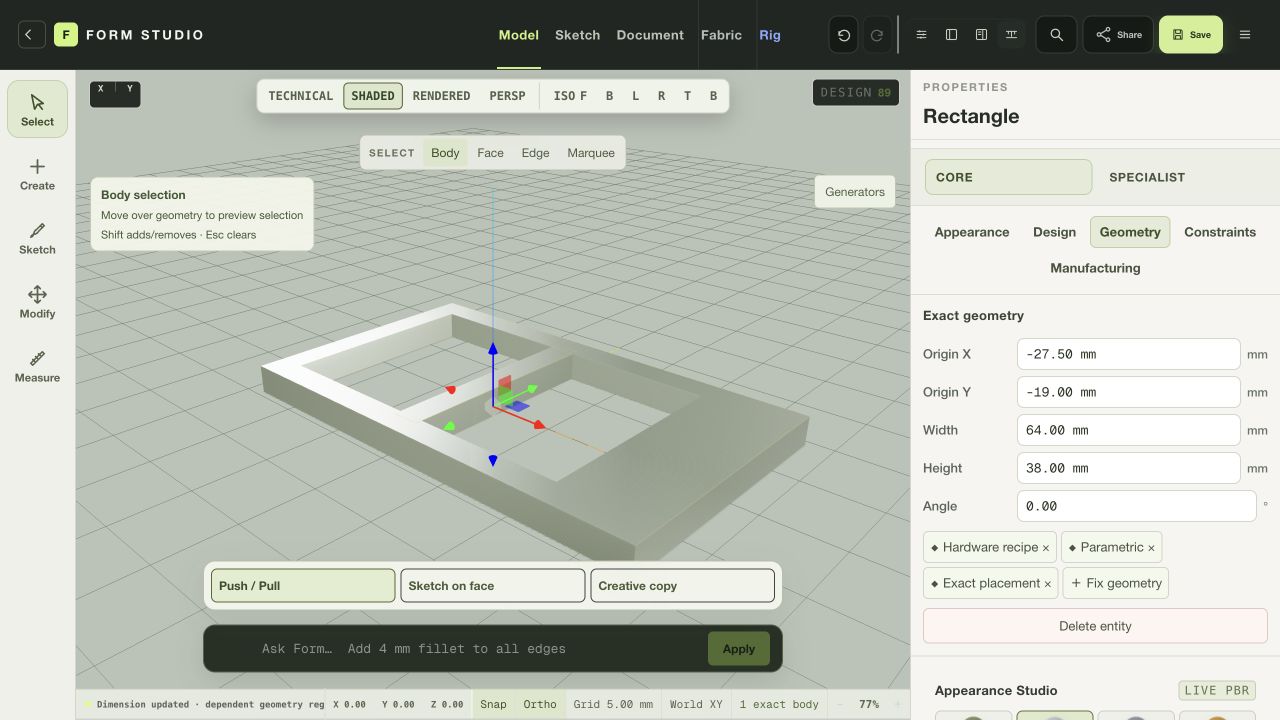Toggle Snap in the status bar

click(493, 704)
